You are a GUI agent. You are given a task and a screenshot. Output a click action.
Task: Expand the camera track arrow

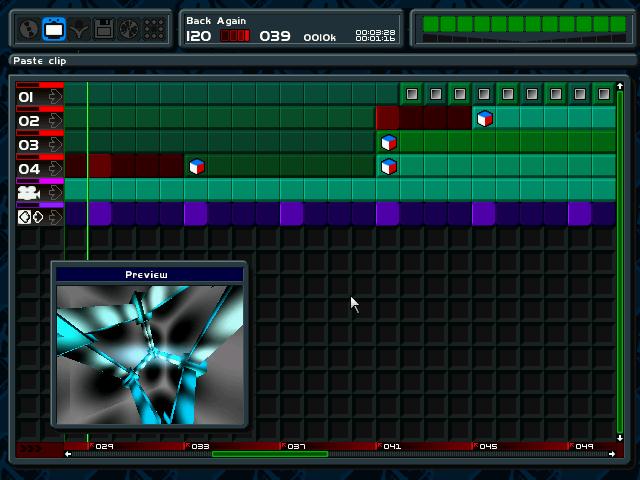54,193
